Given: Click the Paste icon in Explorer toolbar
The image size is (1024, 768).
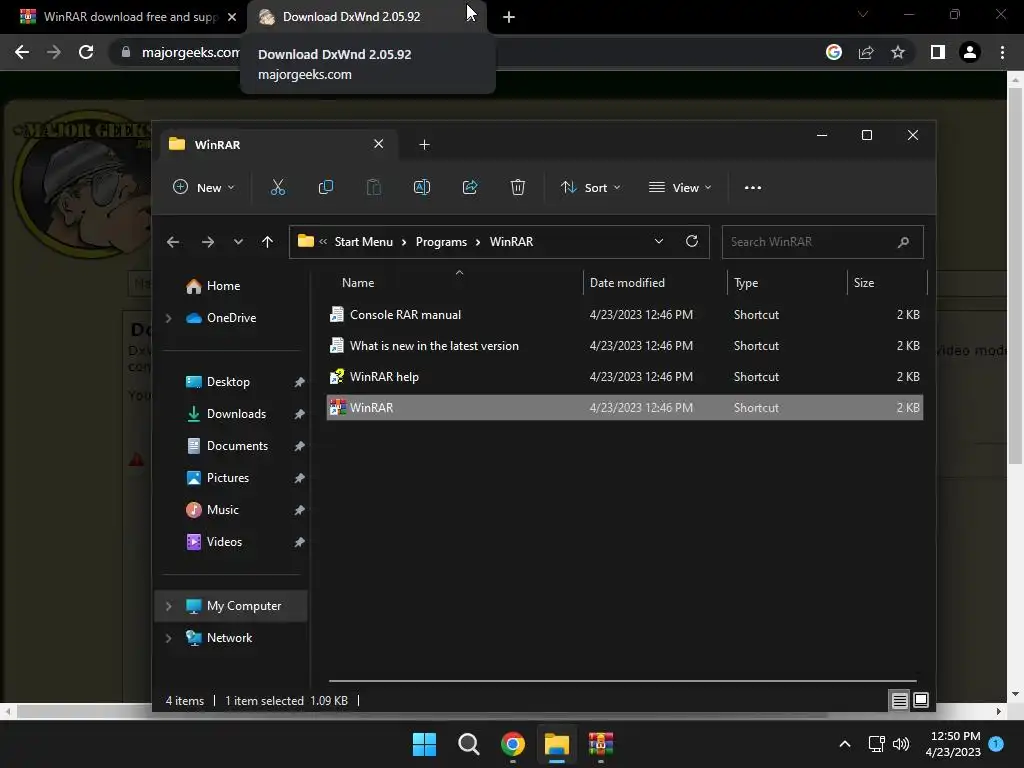Looking at the screenshot, I should click(x=374, y=187).
